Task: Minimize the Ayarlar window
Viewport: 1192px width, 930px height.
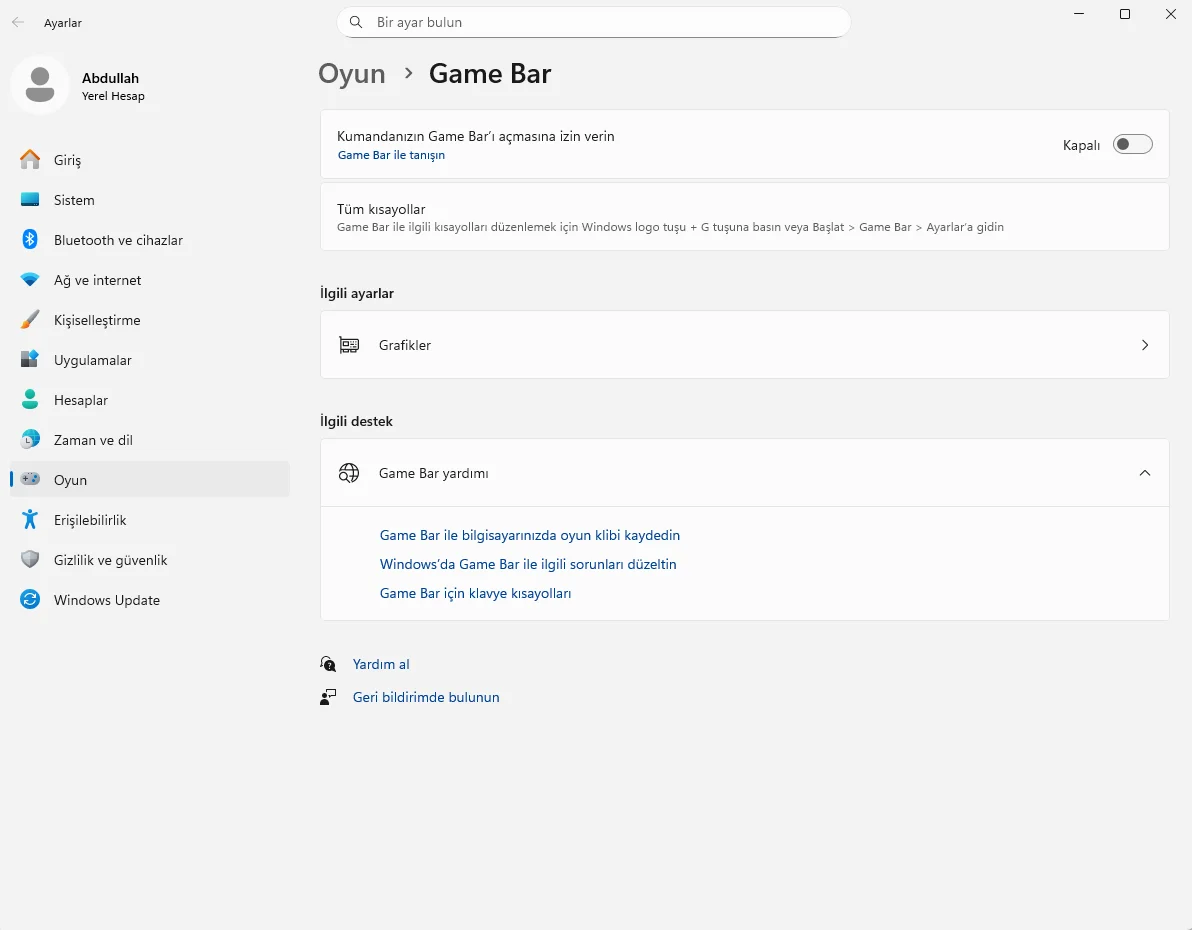Action: [x=1079, y=14]
